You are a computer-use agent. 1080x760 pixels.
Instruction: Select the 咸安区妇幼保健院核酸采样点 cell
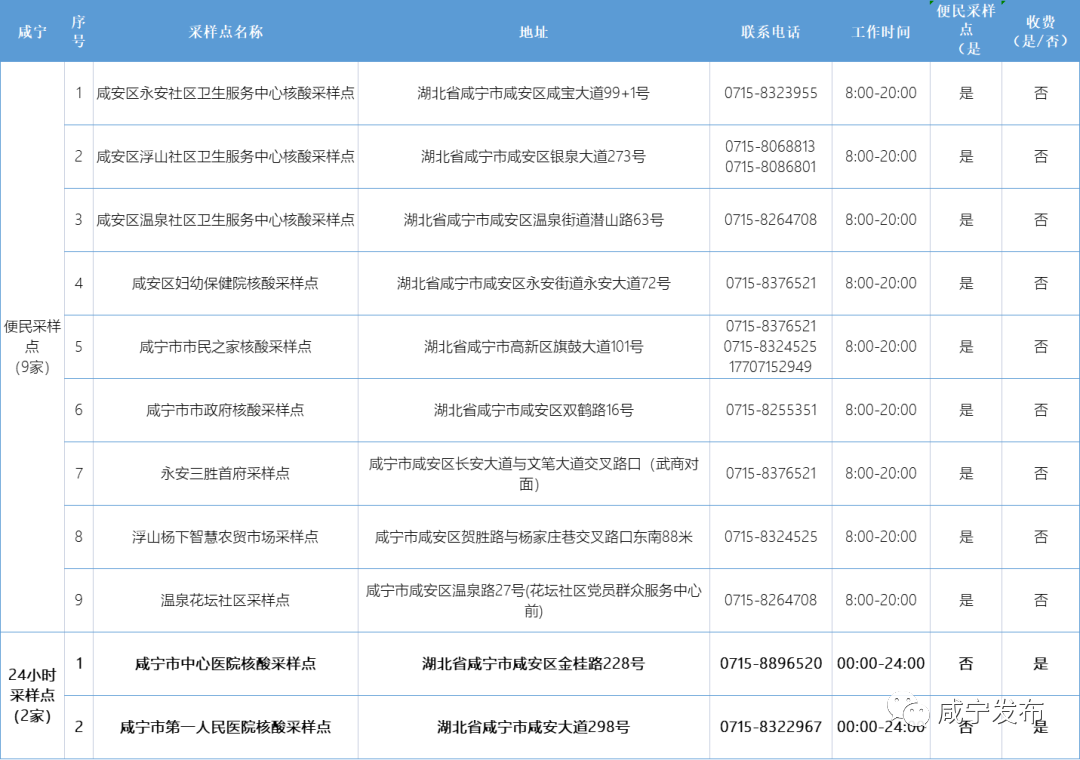point(225,283)
